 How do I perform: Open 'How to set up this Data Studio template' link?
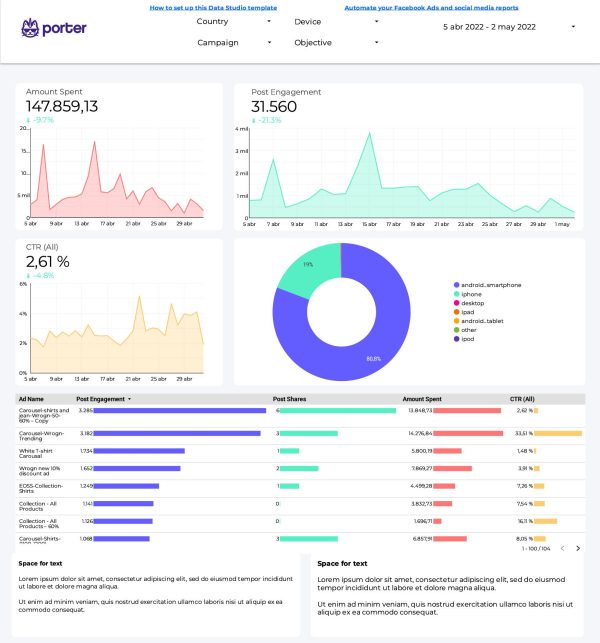(213, 7)
